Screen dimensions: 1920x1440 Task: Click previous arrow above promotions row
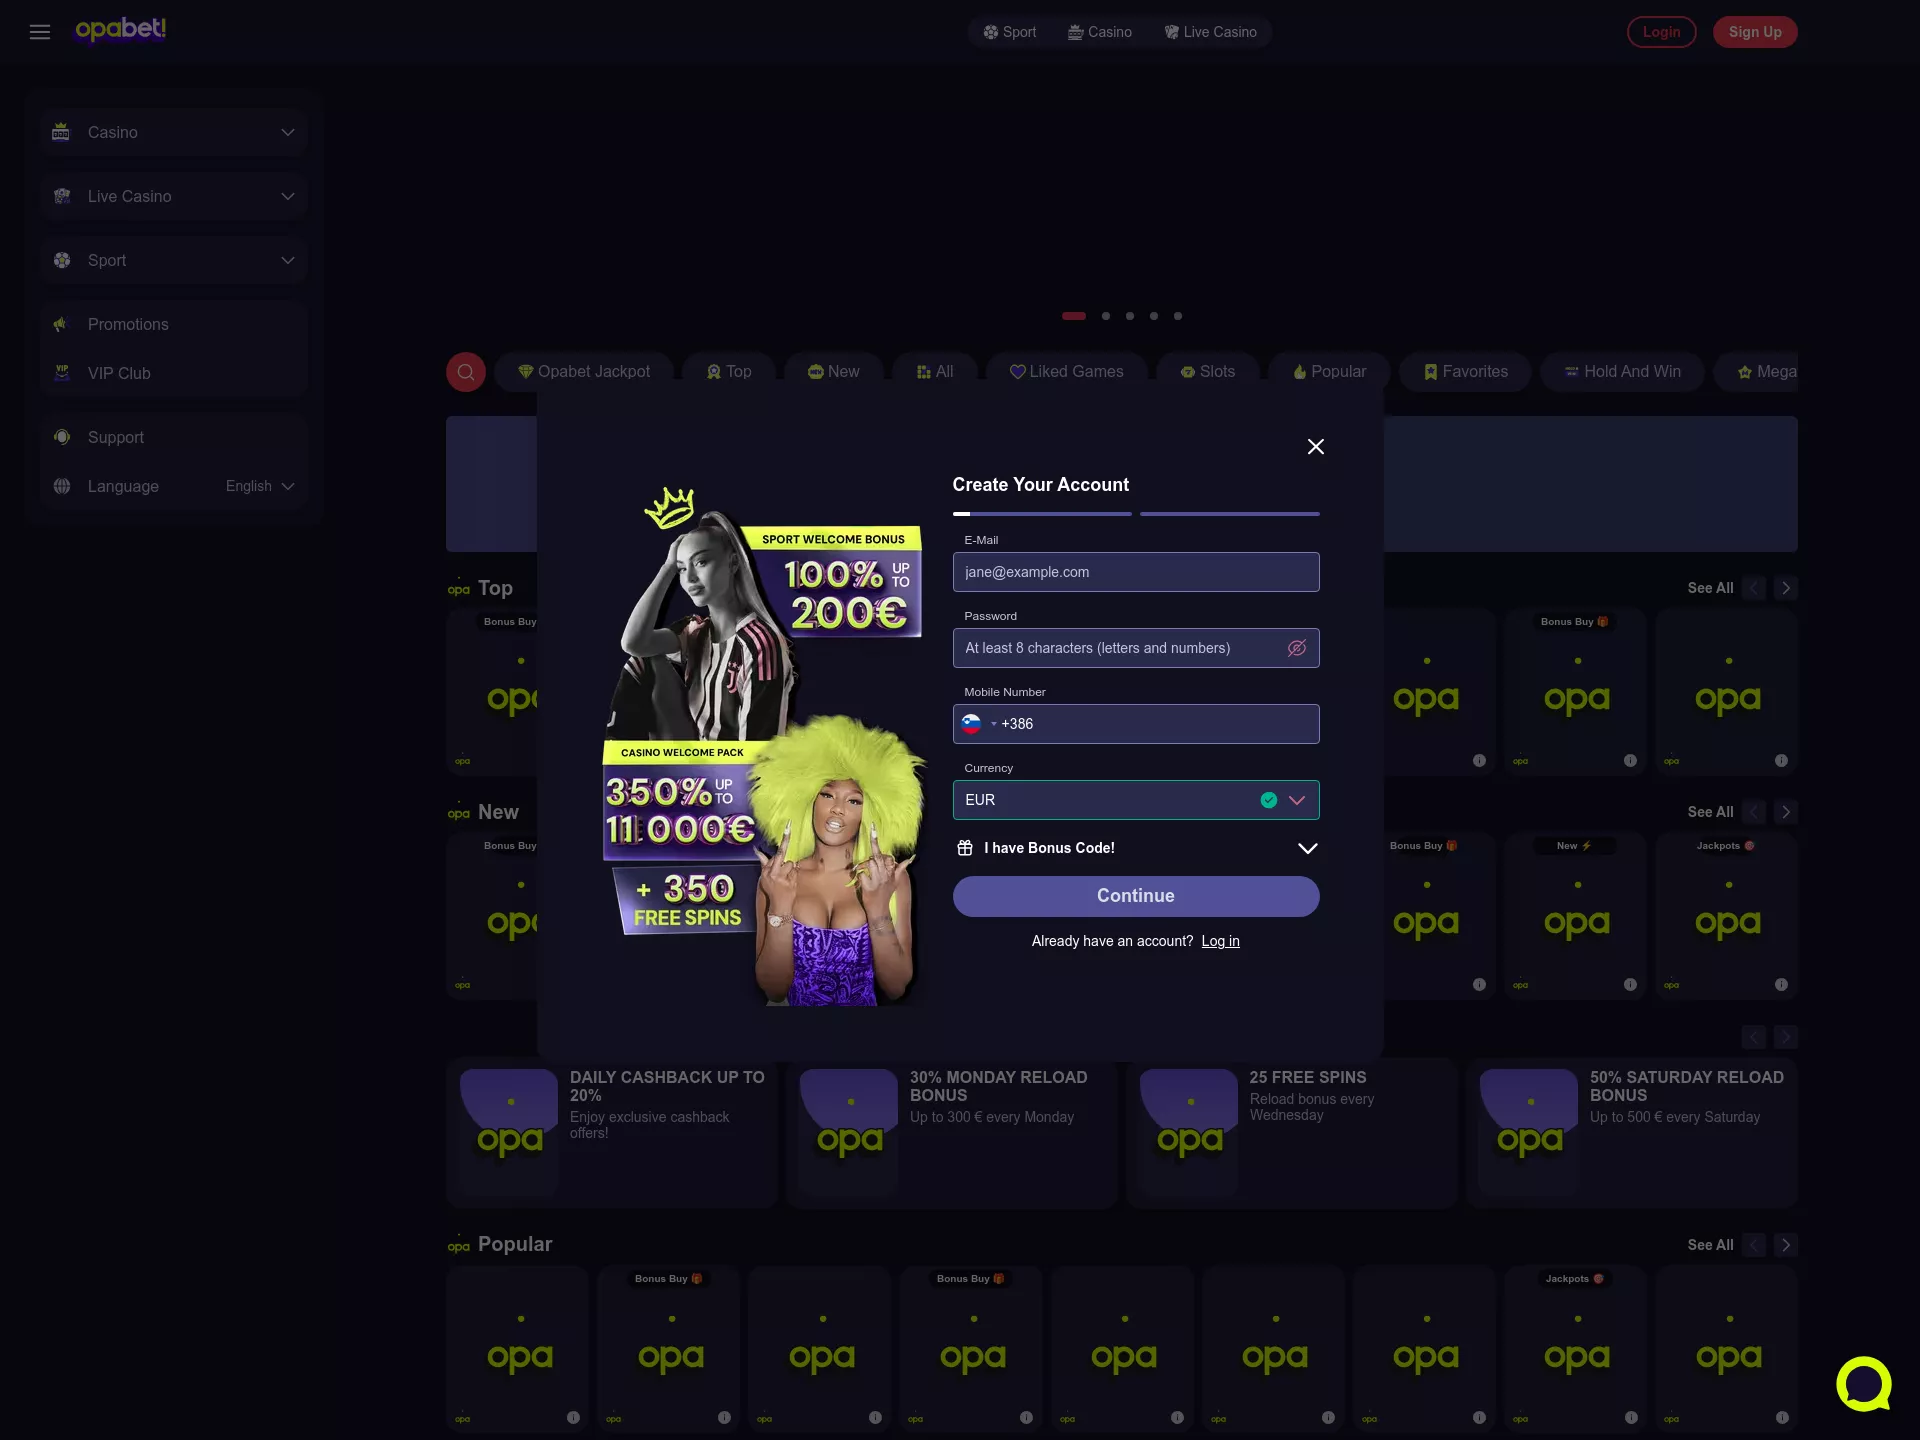point(1754,1037)
